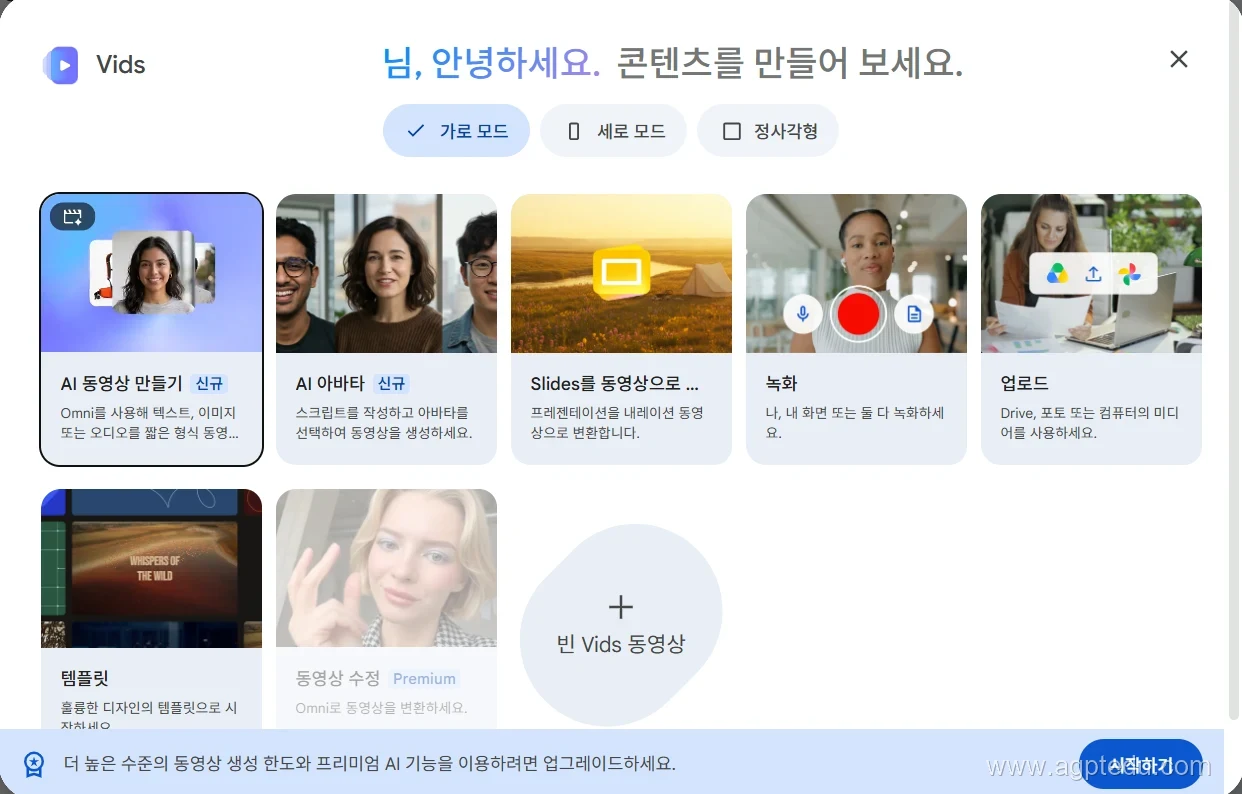Click the microphone icon on 녹화 card

click(x=802, y=314)
